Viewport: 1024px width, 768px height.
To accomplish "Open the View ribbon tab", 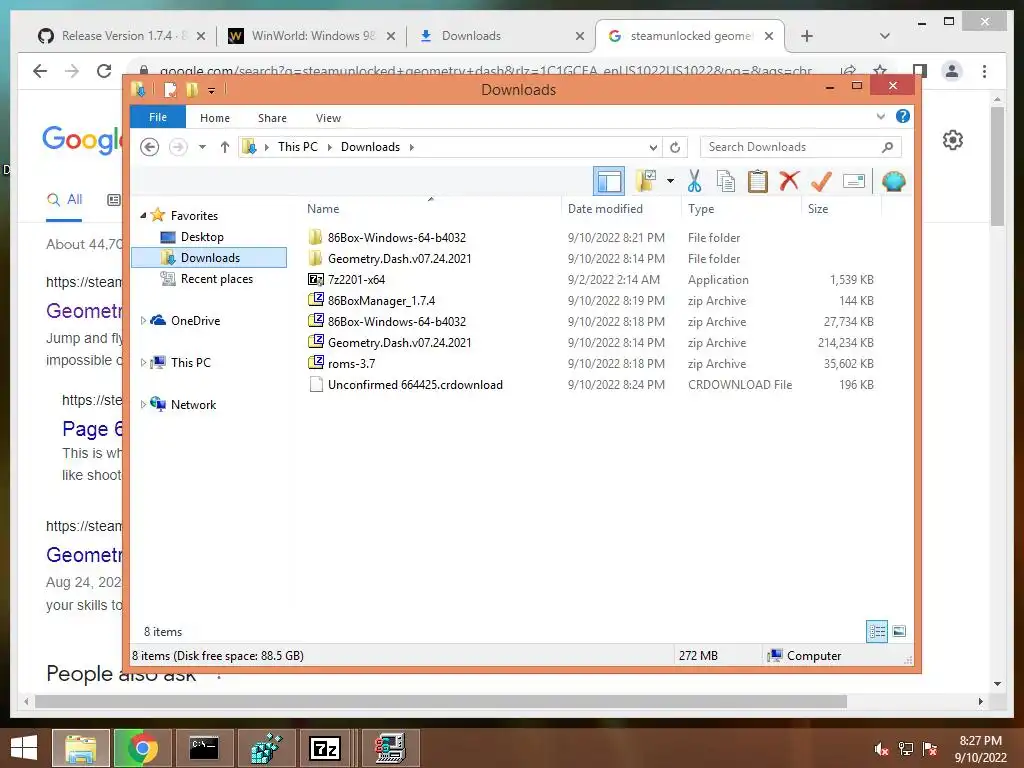I will pos(328,118).
